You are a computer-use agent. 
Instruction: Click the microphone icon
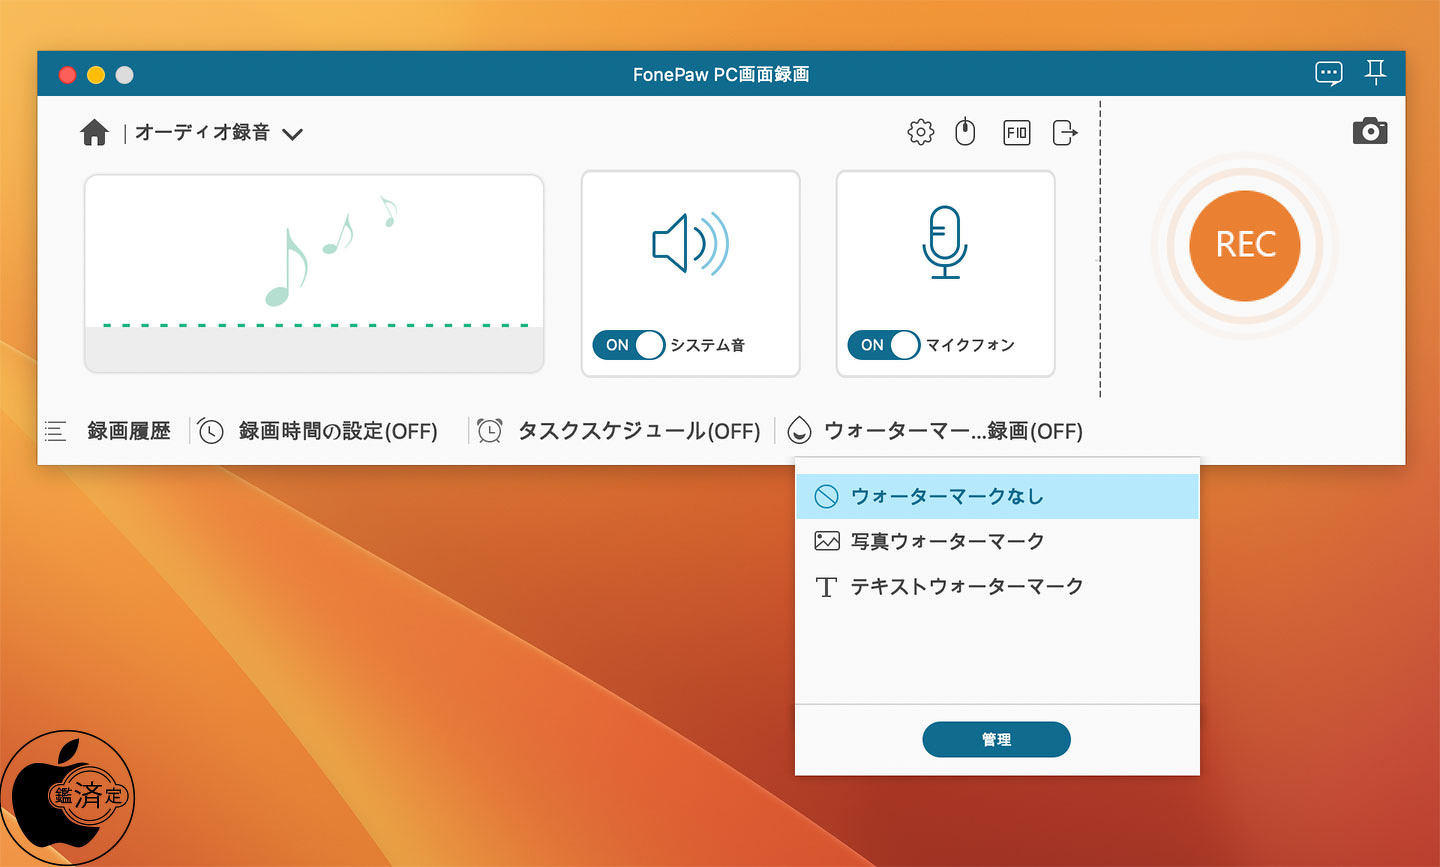coord(945,242)
